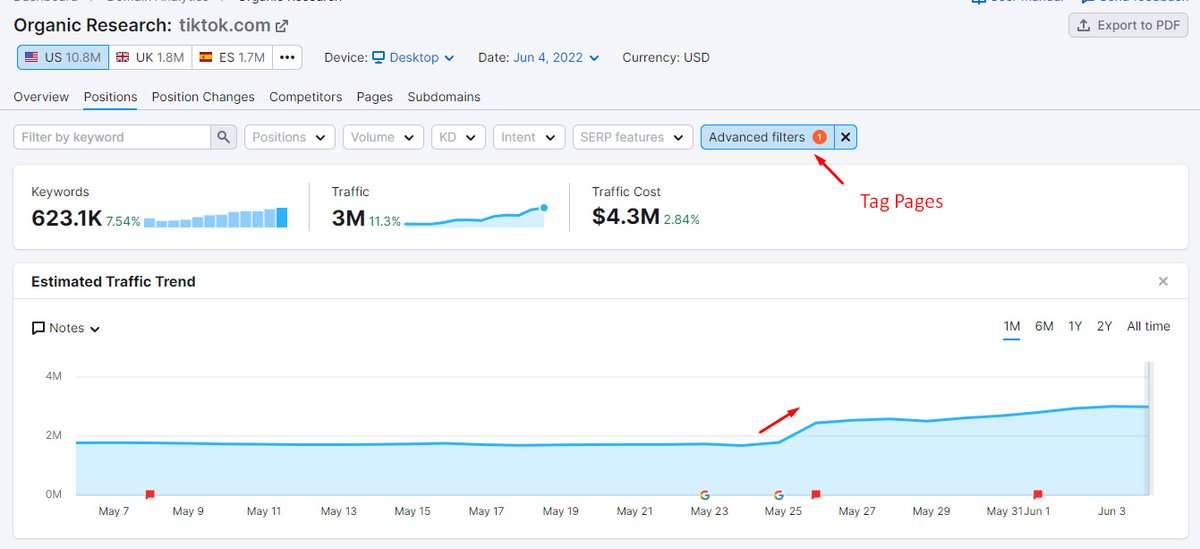Image resolution: width=1200 pixels, height=549 pixels.
Task: Select the US 10.8M database
Action: pyautogui.click(x=62, y=58)
